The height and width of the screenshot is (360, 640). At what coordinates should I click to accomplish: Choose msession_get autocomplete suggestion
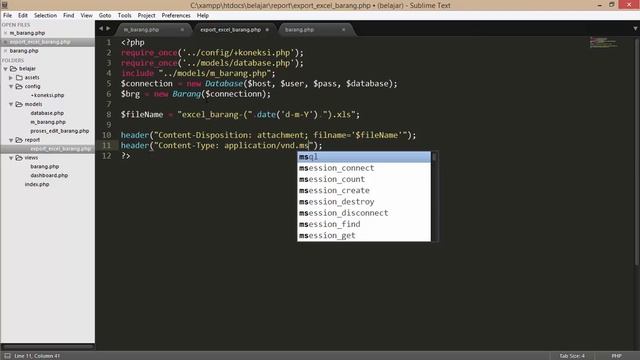point(364,236)
